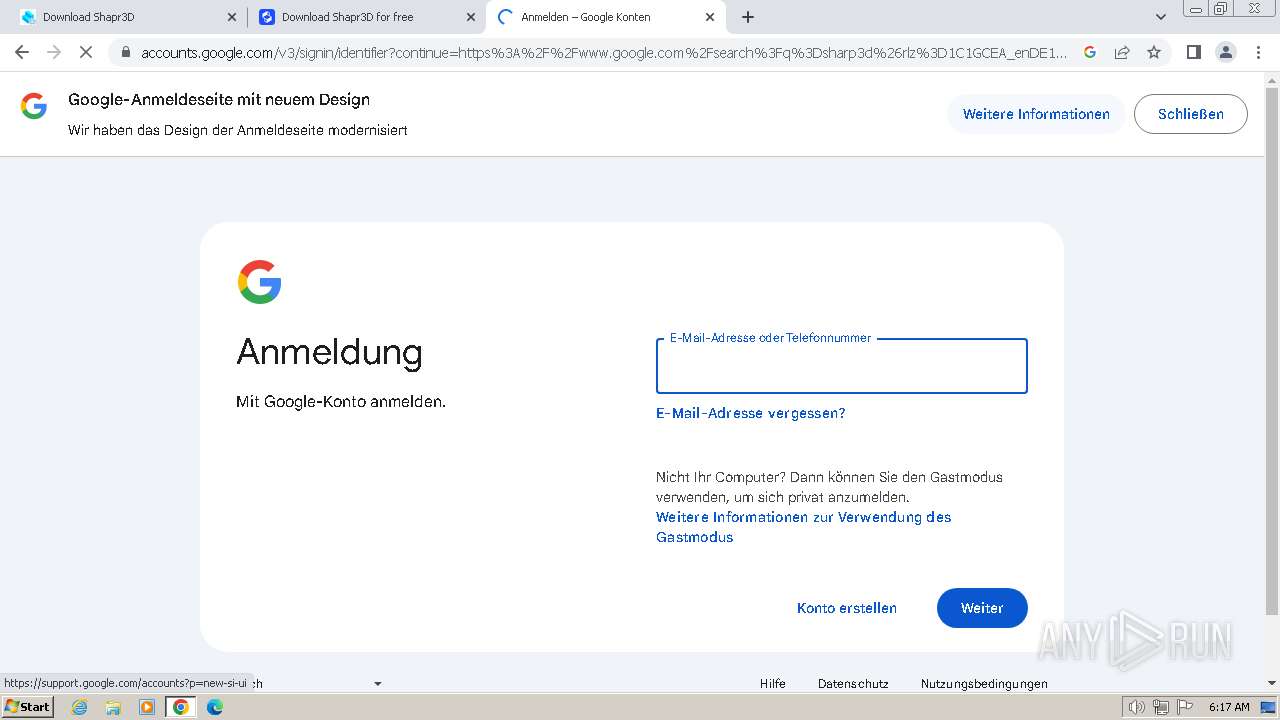Open the Chrome three-dot menu

pyautogui.click(x=1258, y=52)
